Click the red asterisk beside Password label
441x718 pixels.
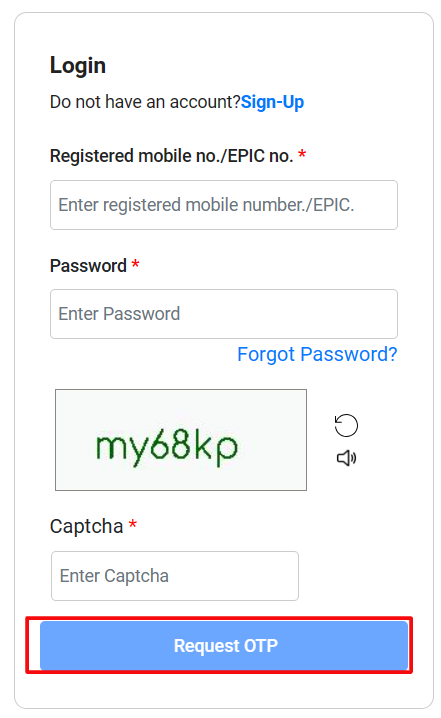pos(136,264)
